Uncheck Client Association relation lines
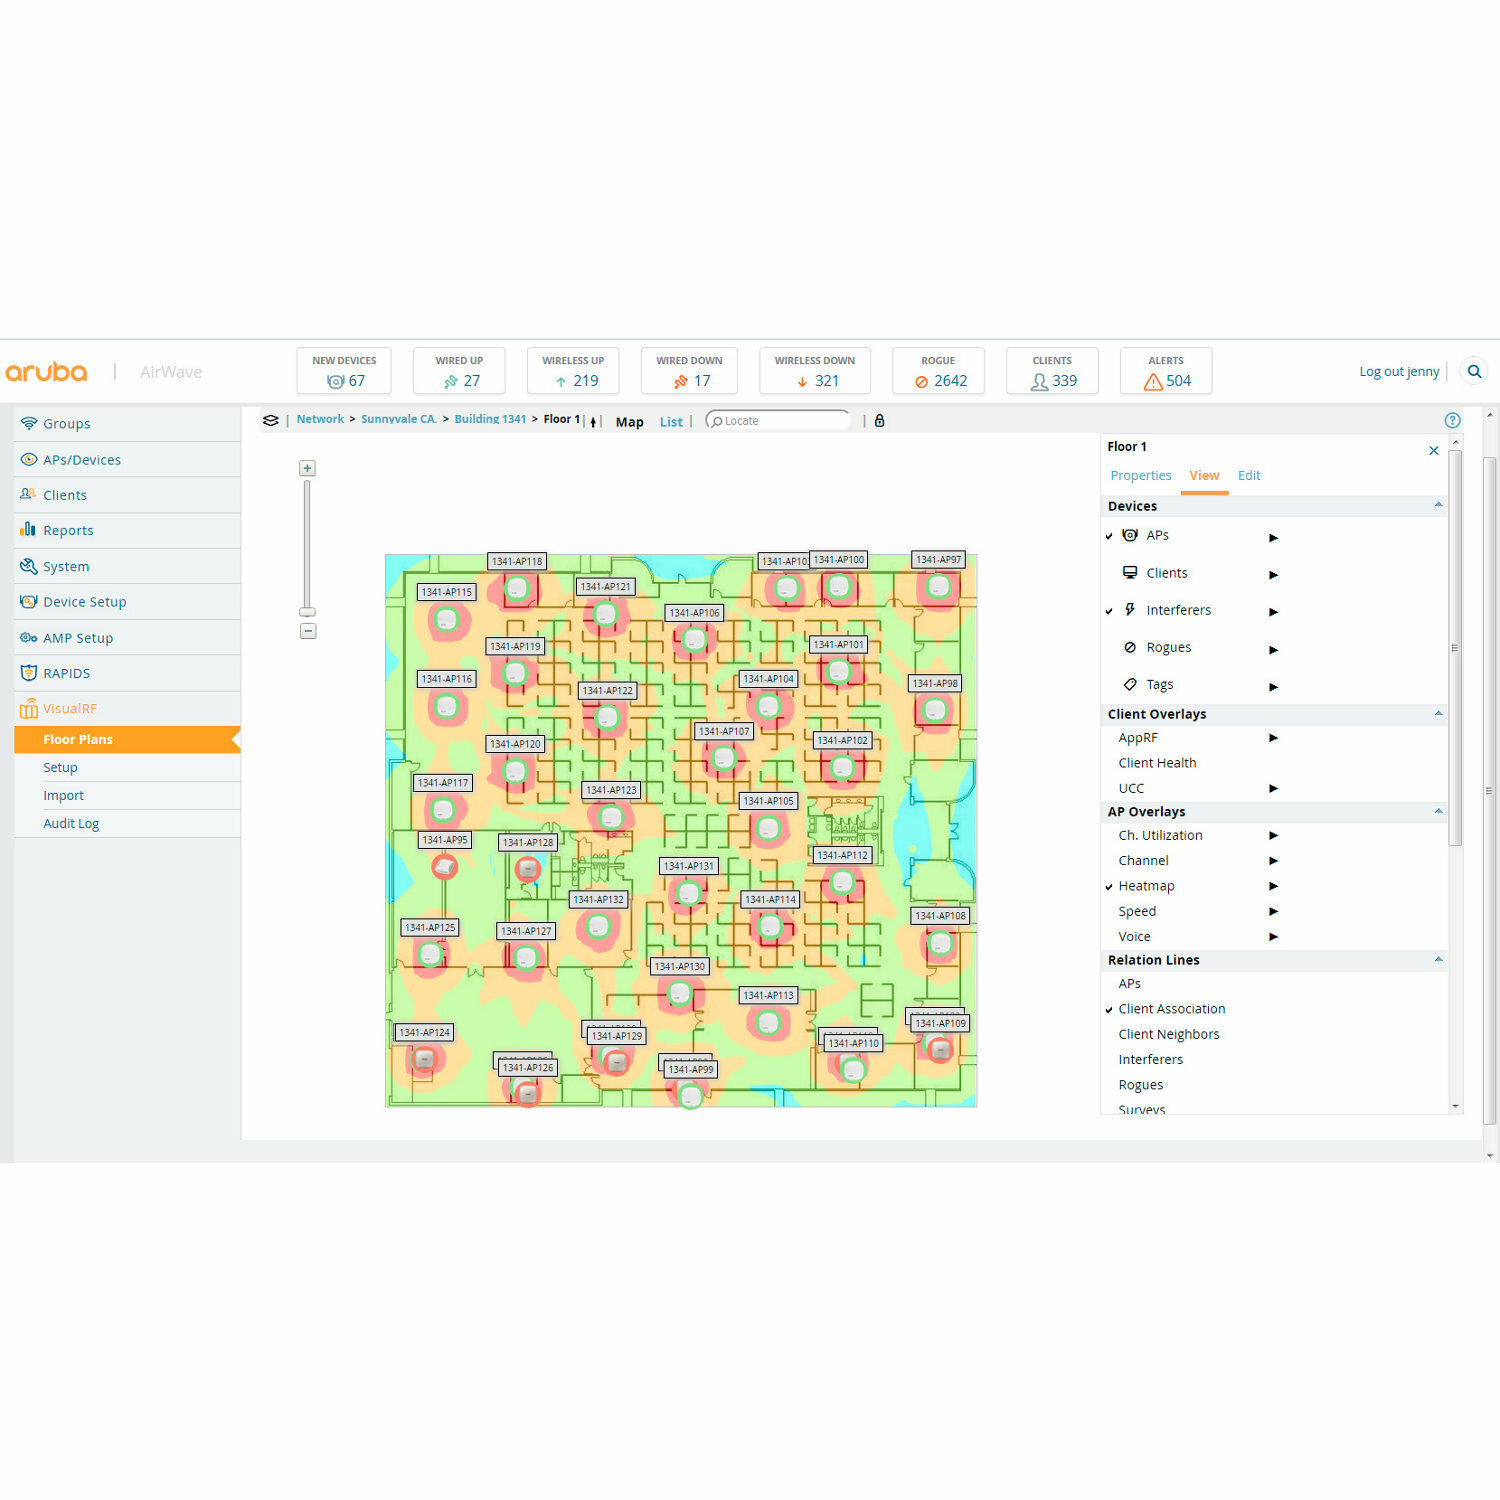The height and width of the screenshot is (1500, 1500). tap(1171, 1009)
